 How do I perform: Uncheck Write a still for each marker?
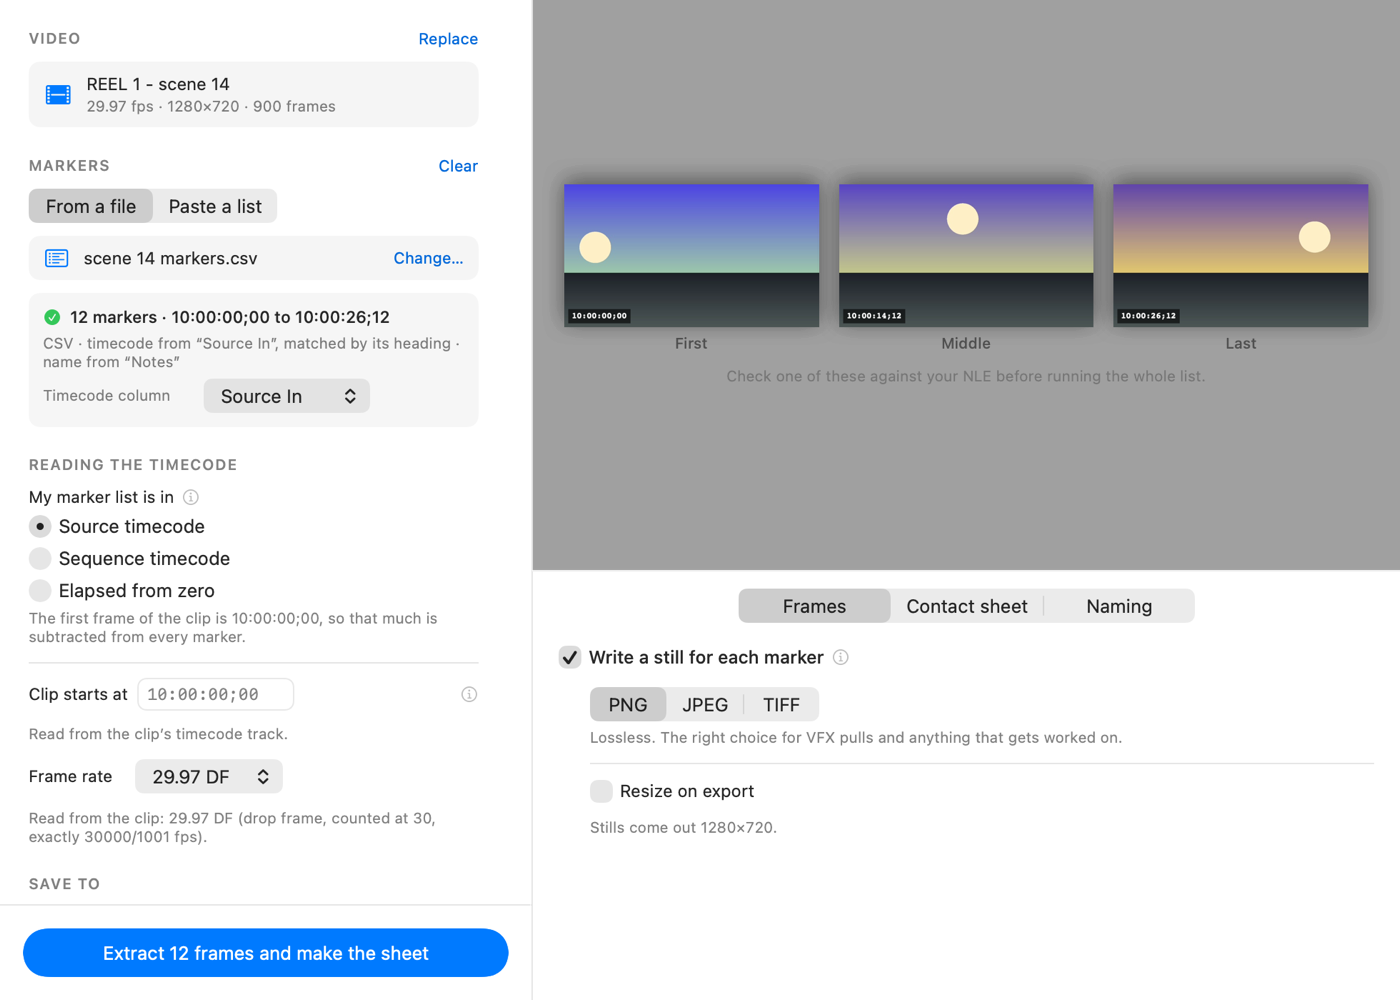click(x=570, y=657)
